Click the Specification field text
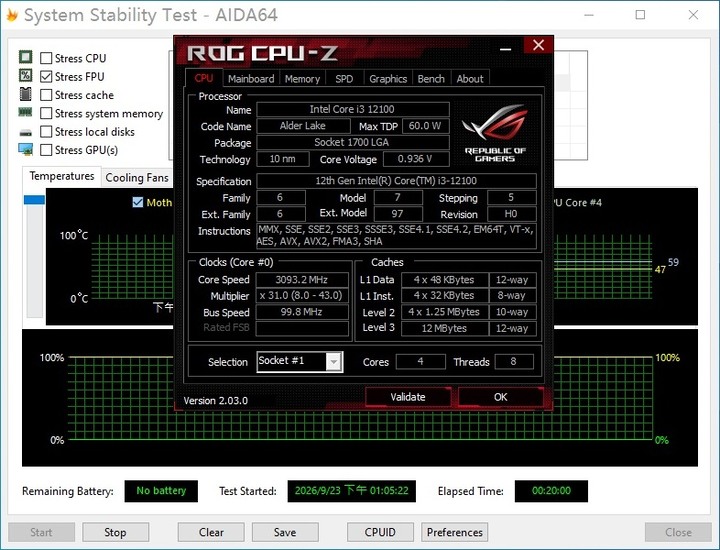 pyautogui.click(x=396, y=181)
